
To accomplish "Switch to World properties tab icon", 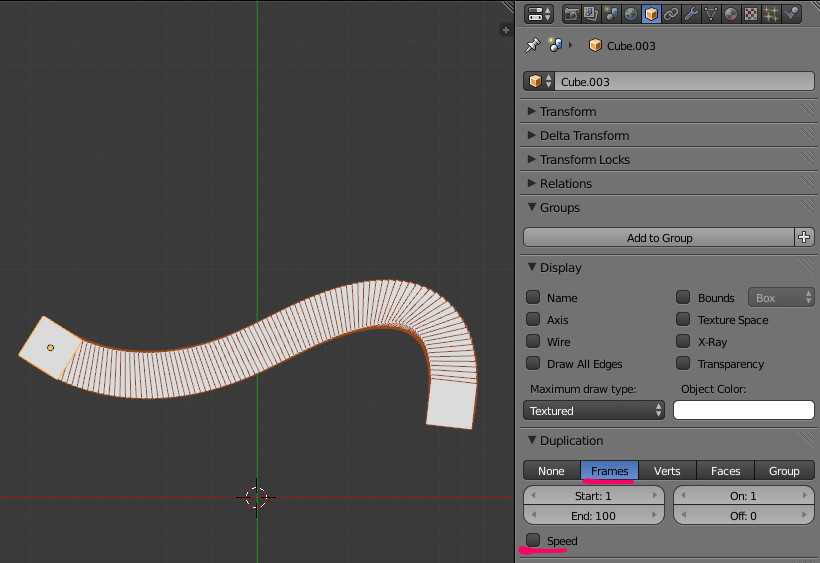I will tap(630, 14).
